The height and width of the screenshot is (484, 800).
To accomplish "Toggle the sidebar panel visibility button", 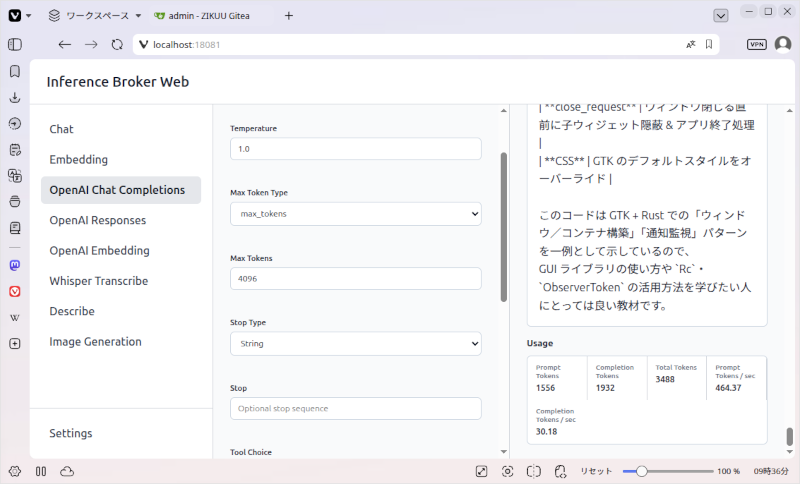I will pyautogui.click(x=15, y=44).
